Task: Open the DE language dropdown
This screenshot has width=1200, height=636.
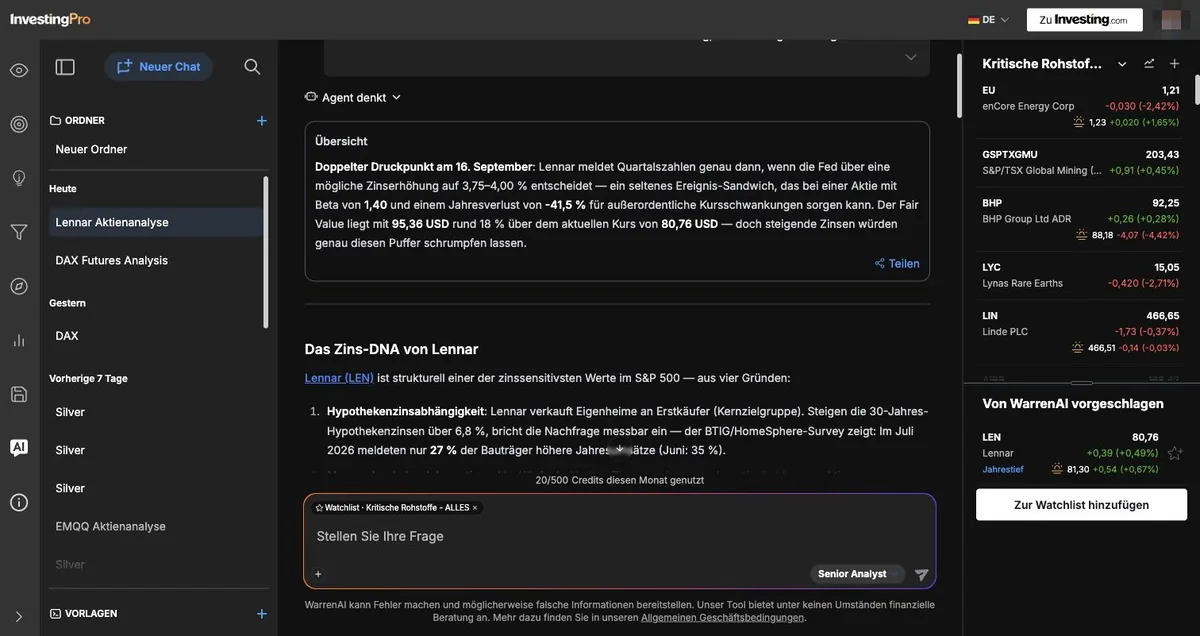Action: click(988, 19)
